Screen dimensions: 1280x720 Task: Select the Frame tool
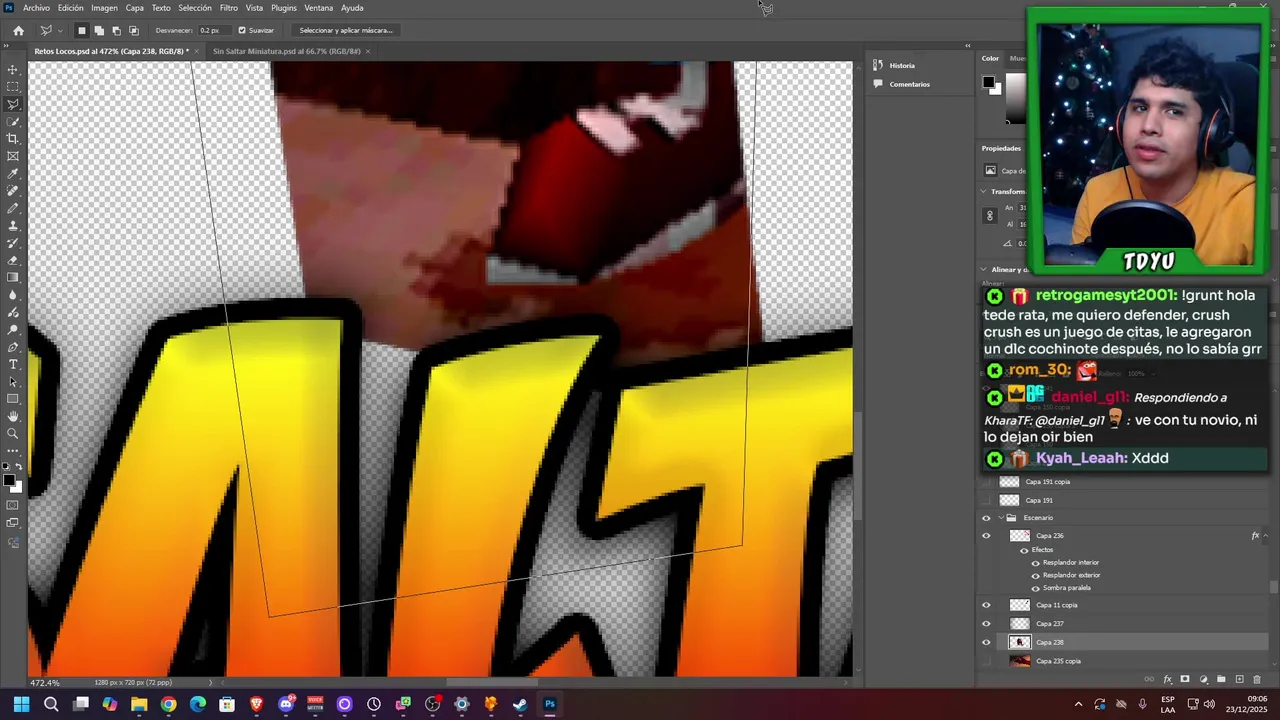[x=13, y=156]
